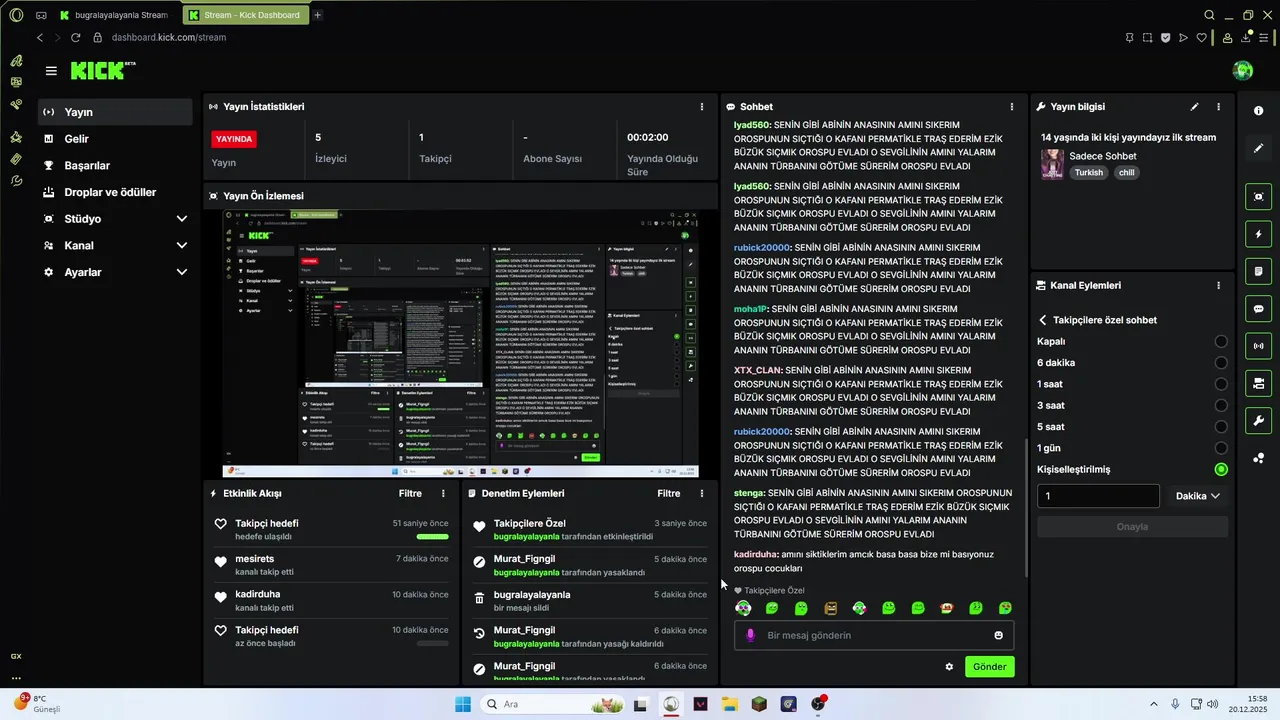Screen dimensions: 1280x720
Task: Click the purple microphone icon in the chat box
Action: click(x=751, y=635)
